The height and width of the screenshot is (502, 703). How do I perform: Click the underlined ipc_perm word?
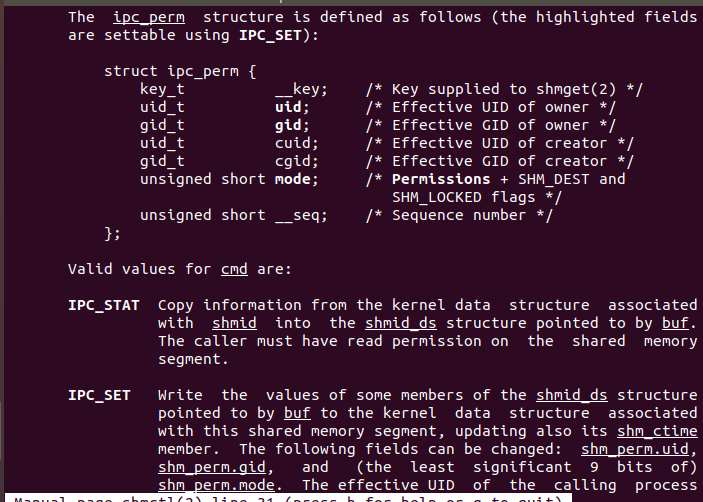click(x=149, y=17)
